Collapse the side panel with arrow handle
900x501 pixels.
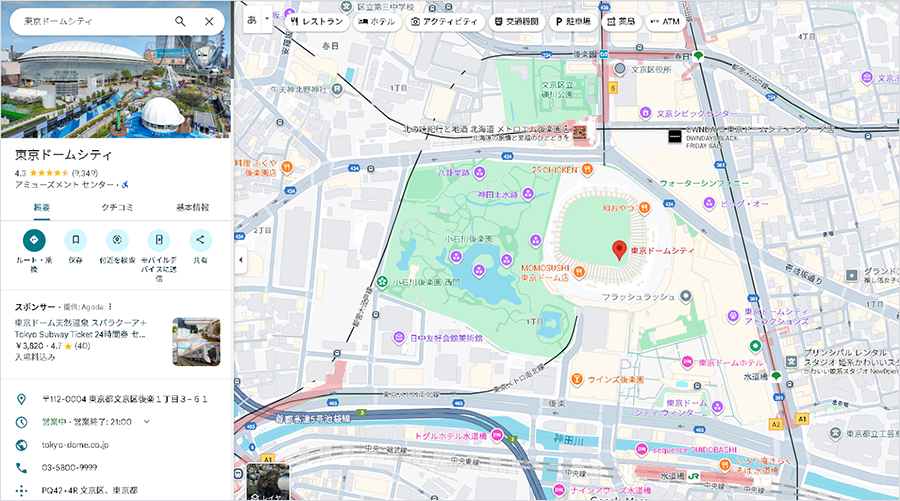pyautogui.click(x=240, y=260)
